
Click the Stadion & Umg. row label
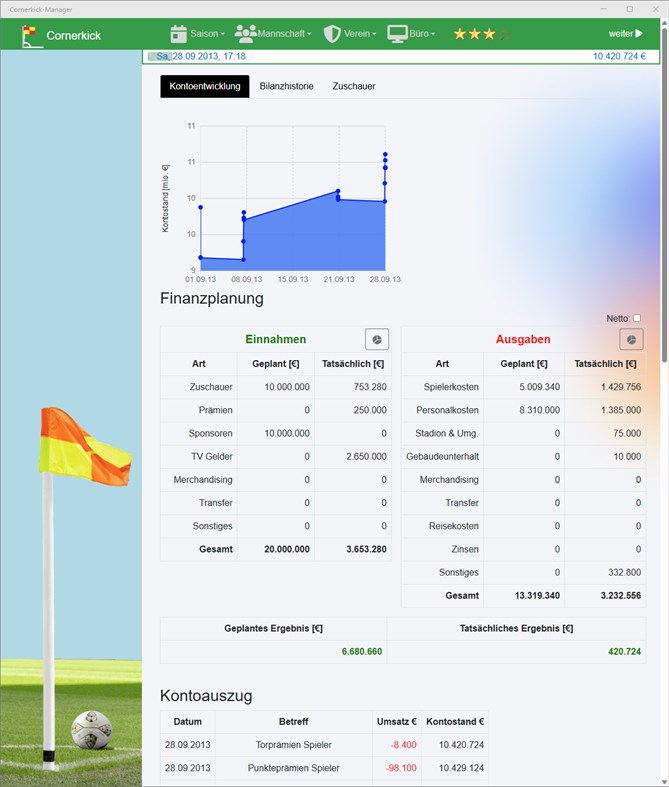[447, 433]
